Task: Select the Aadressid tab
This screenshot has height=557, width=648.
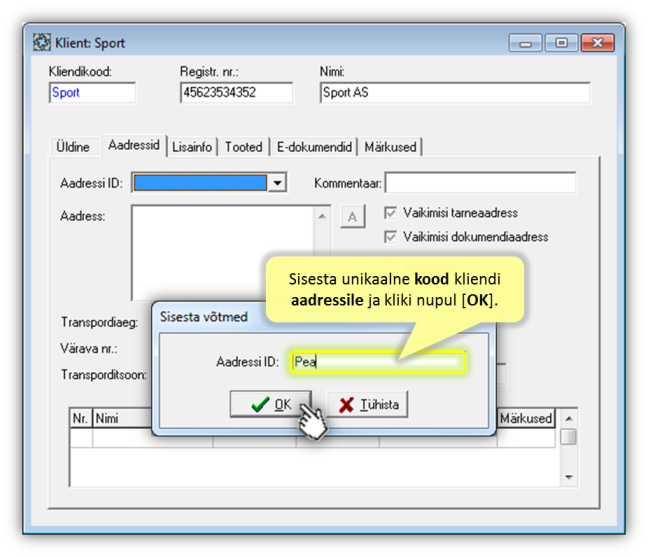Action: [x=133, y=146]
